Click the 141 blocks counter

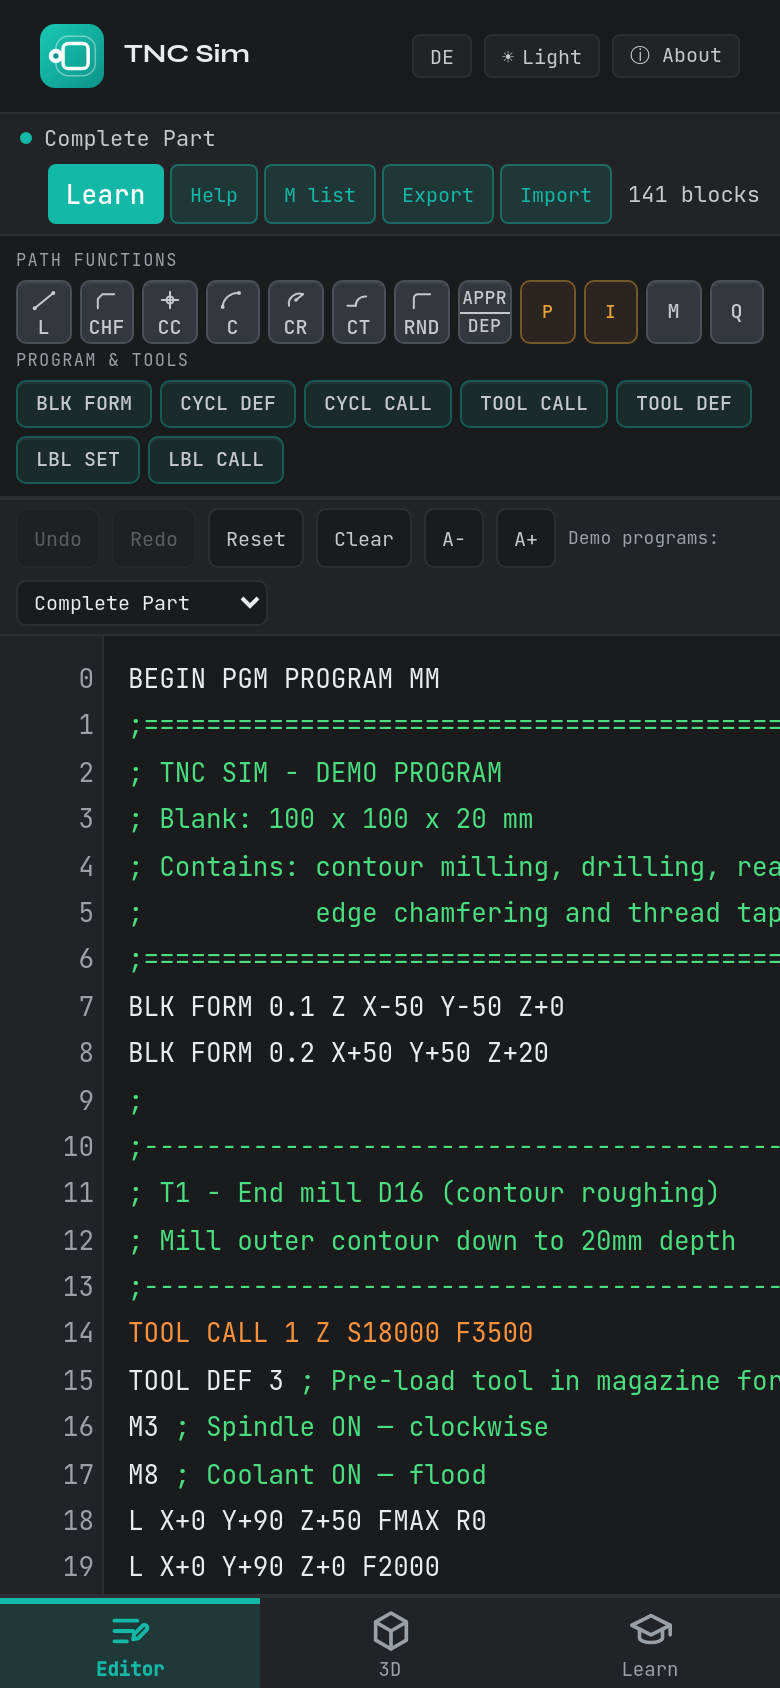click(693, 194)
